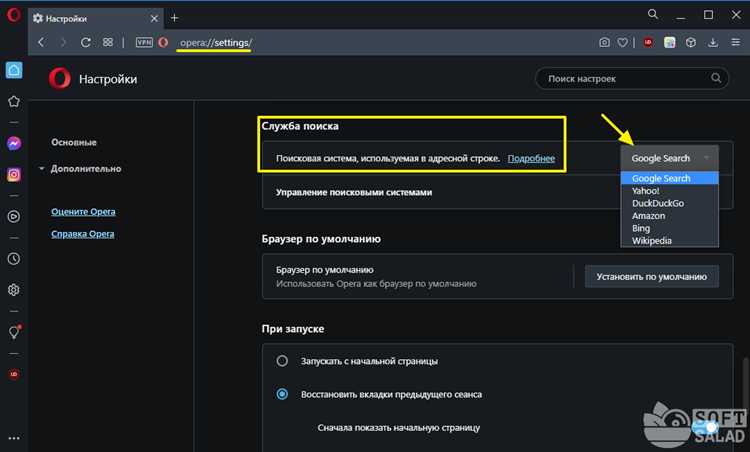Open the sidebar player icon
This screenshot has height=452, width=750.
(14, 217)
